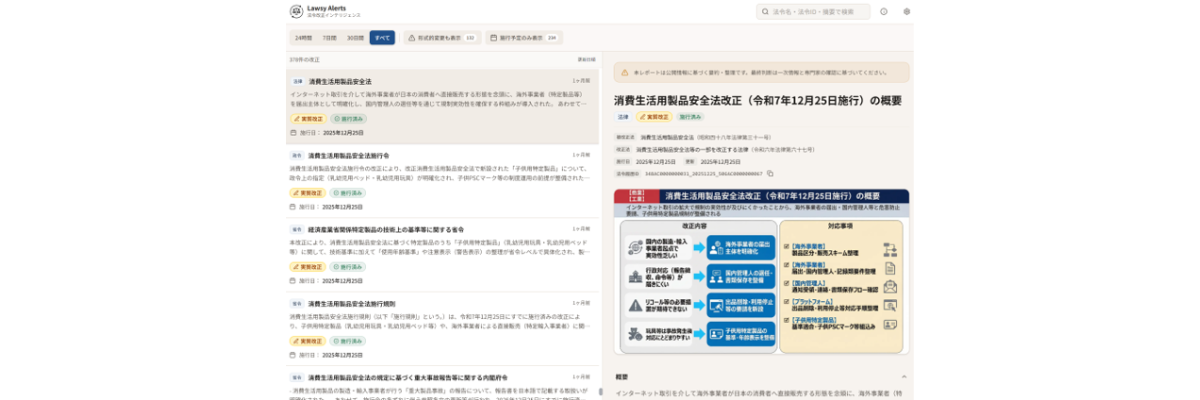1200x400 pixels.
Task: Toggle 形式的変更も表示 filter
Action: pos(441,37)
